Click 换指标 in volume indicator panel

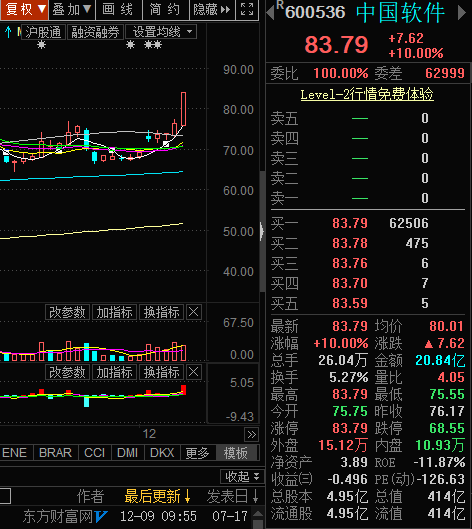coord(162,312)
